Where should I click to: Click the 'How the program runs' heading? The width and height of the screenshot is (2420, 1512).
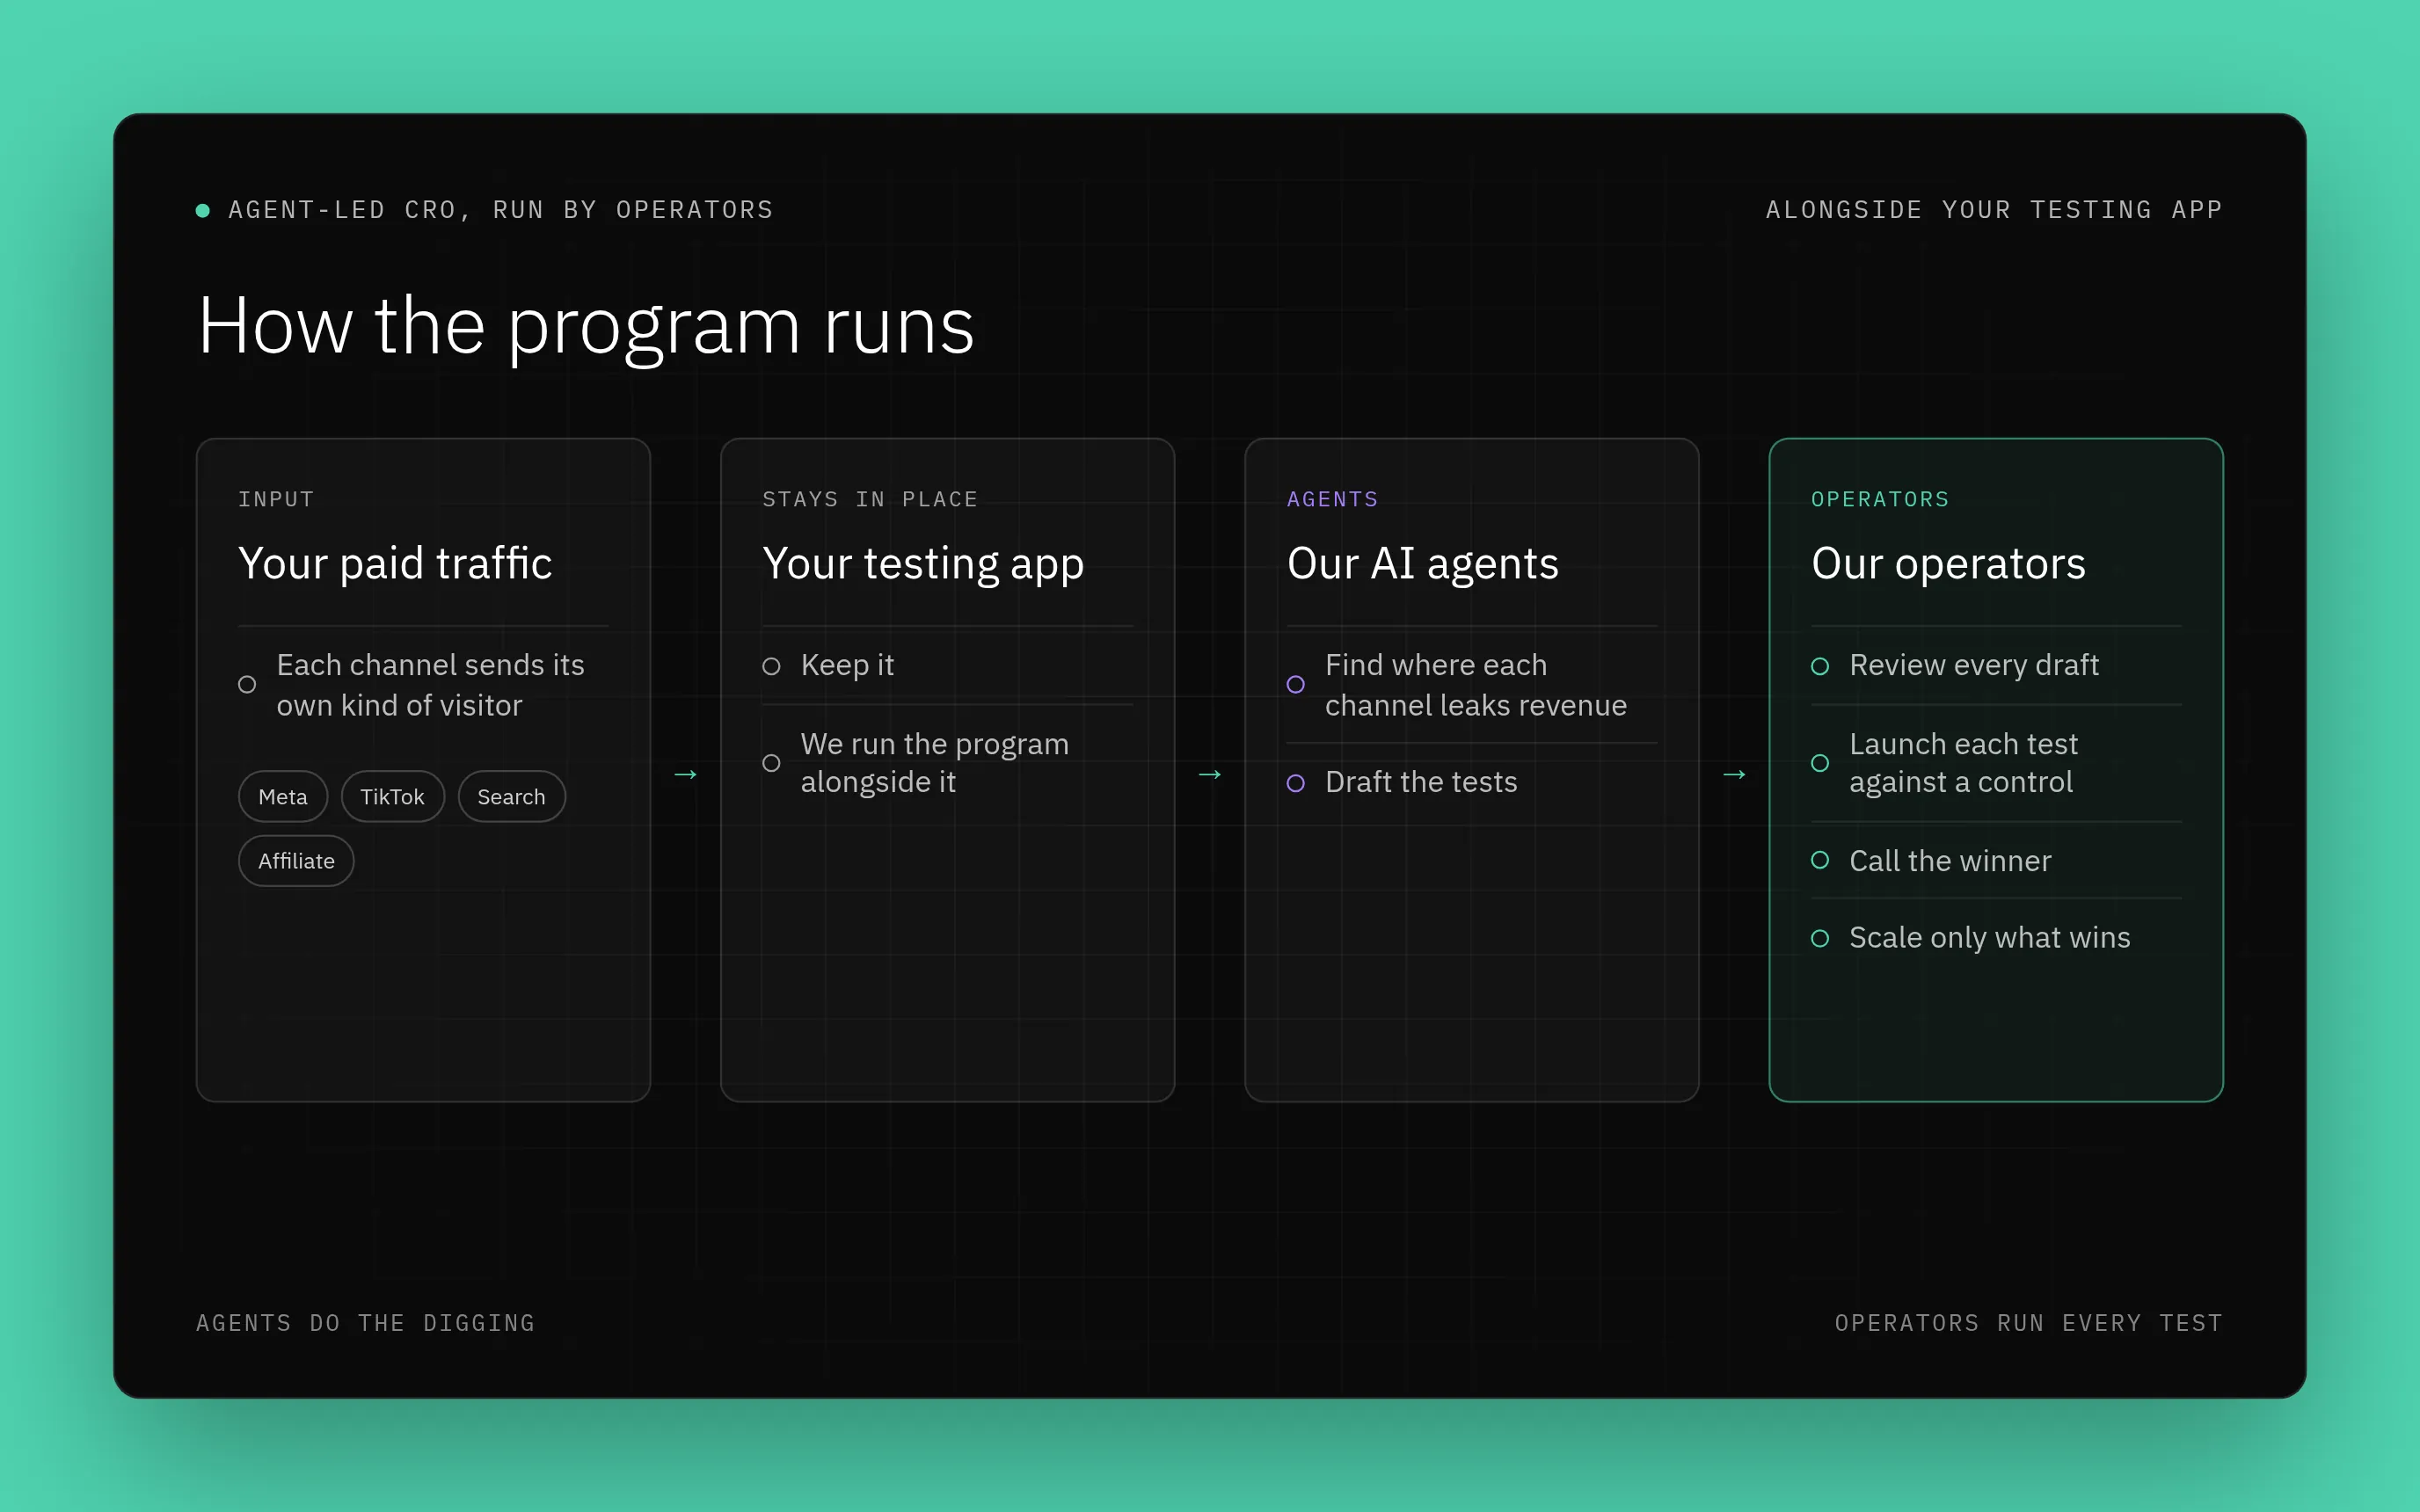click(x=586, y=328)
